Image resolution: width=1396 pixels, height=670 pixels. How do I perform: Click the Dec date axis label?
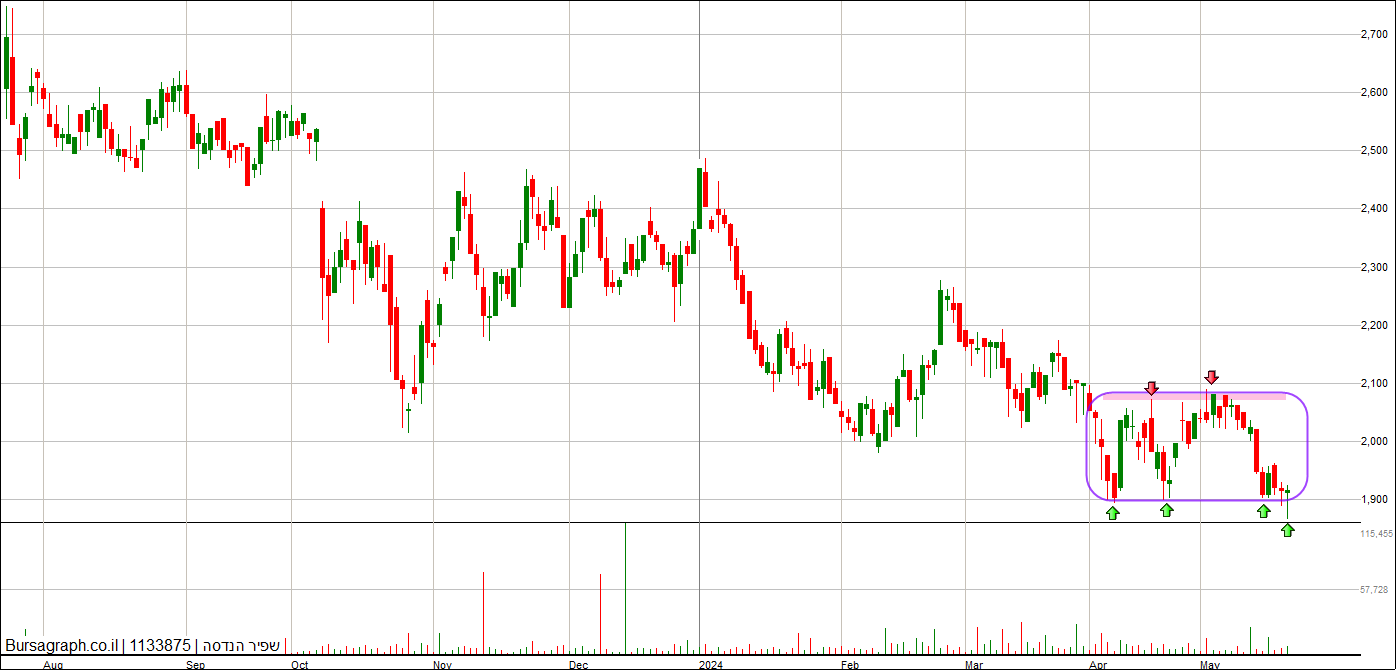(x=577, y=664)
